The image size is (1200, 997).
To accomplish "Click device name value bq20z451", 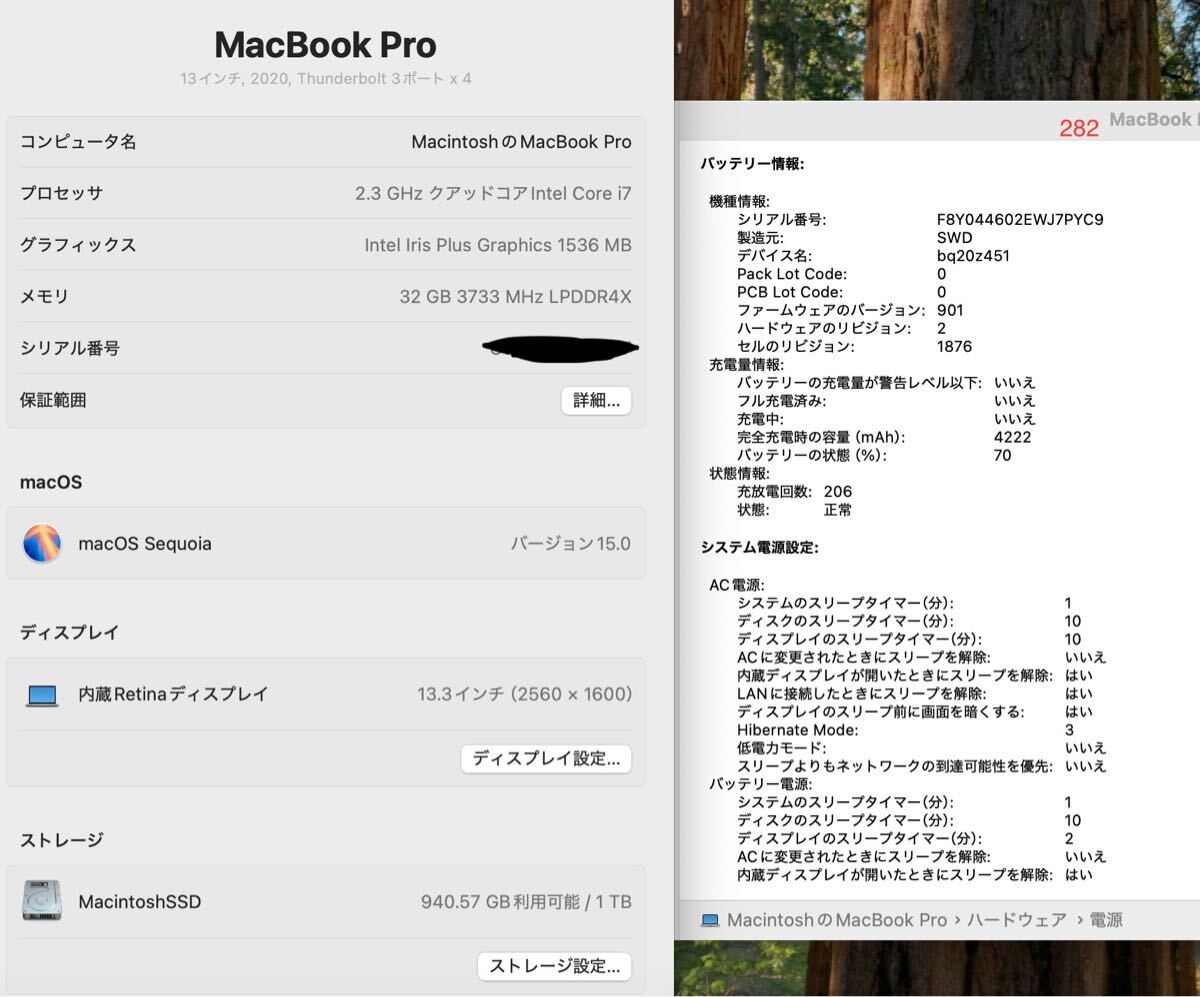I will (x=973, y=255).
